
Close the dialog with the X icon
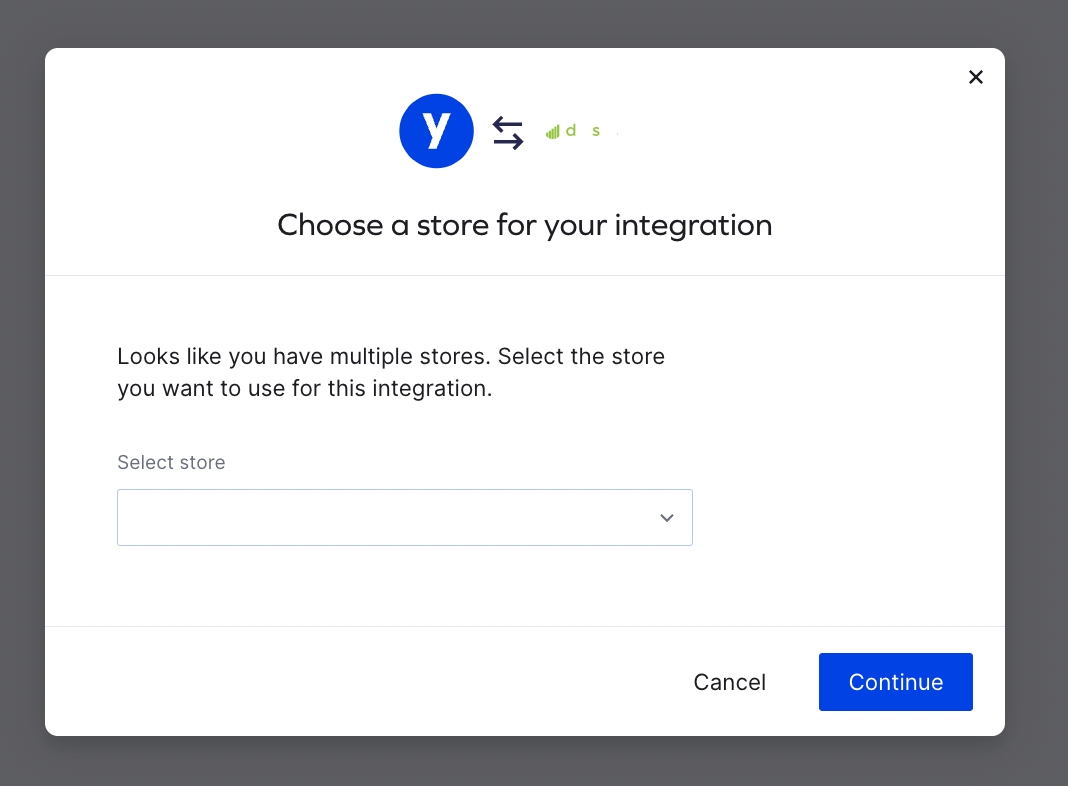(x=976, y=77)
